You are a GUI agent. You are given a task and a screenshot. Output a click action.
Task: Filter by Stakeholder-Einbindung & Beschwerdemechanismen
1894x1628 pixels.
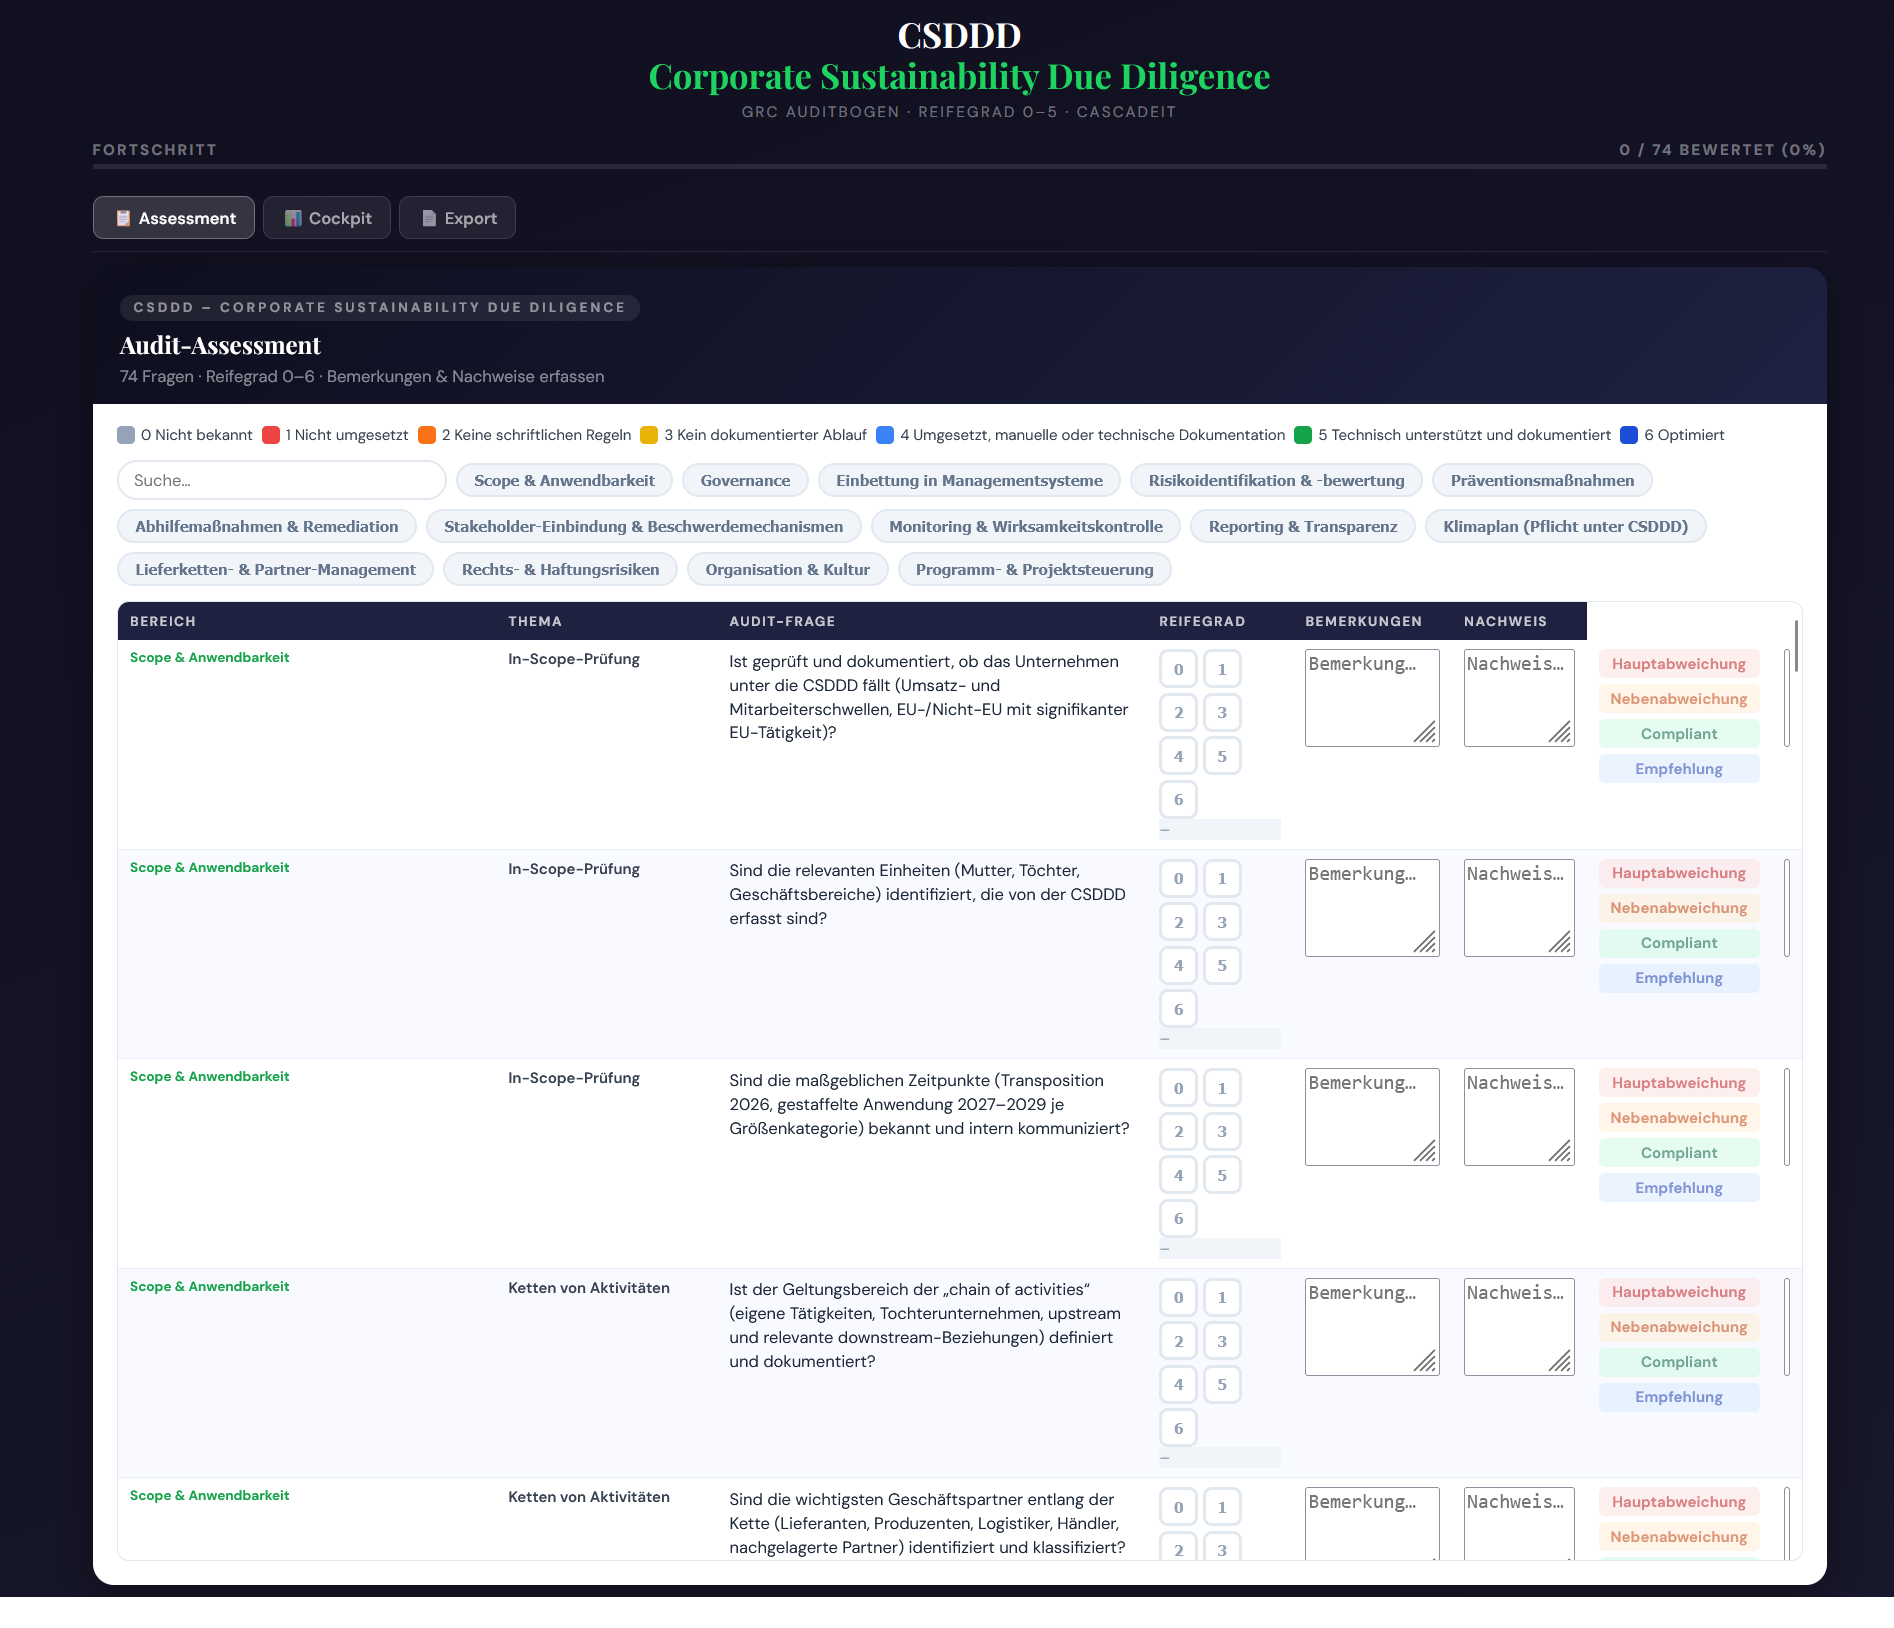[644, 526]
